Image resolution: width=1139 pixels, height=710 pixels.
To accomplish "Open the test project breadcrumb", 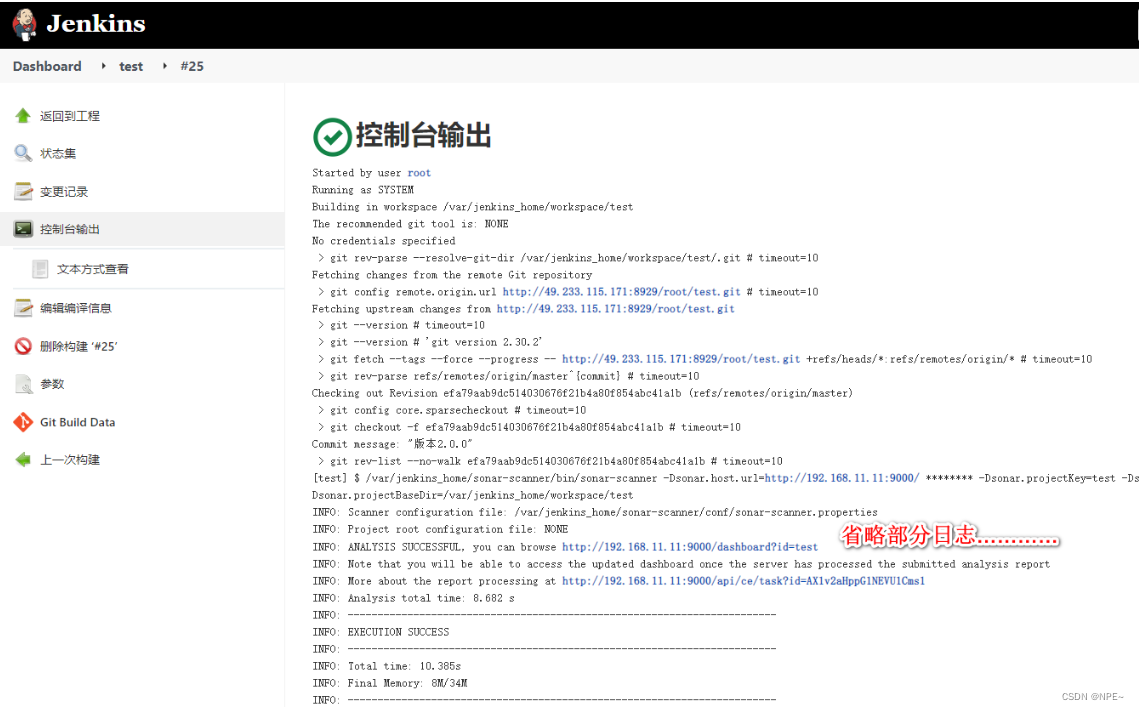I will (x=131, y=66).
